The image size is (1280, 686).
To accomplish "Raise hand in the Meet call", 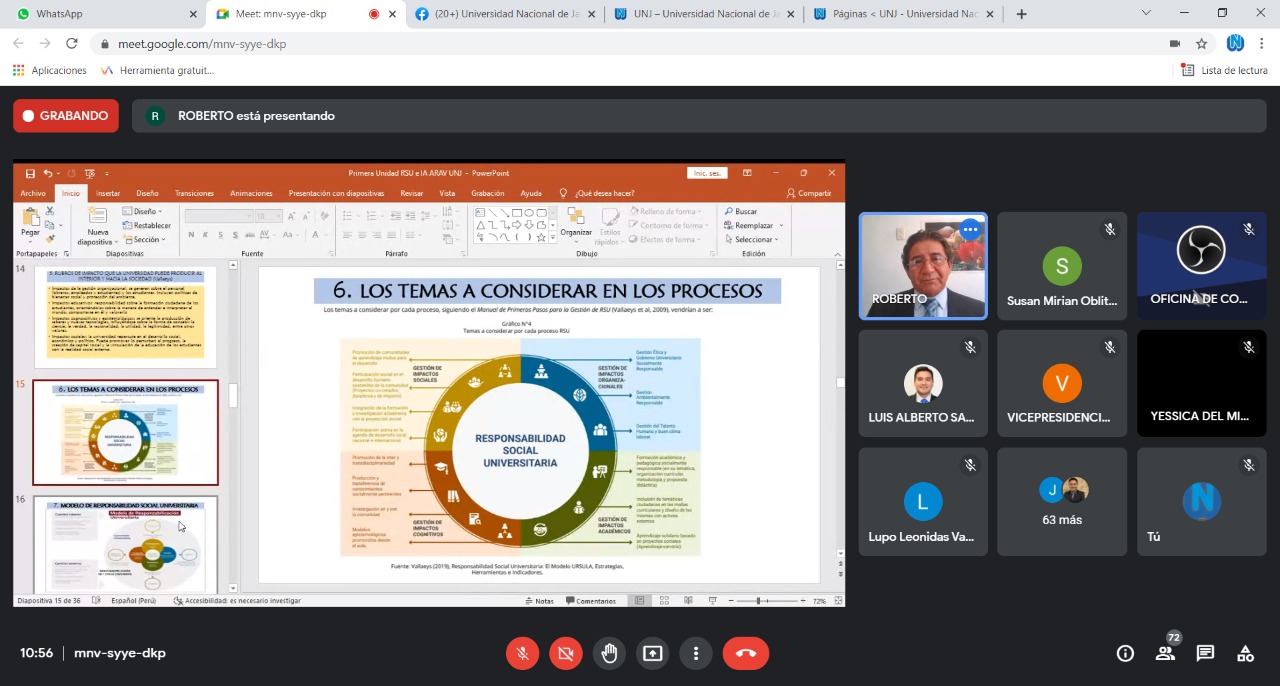I will (x=609, y=653).
